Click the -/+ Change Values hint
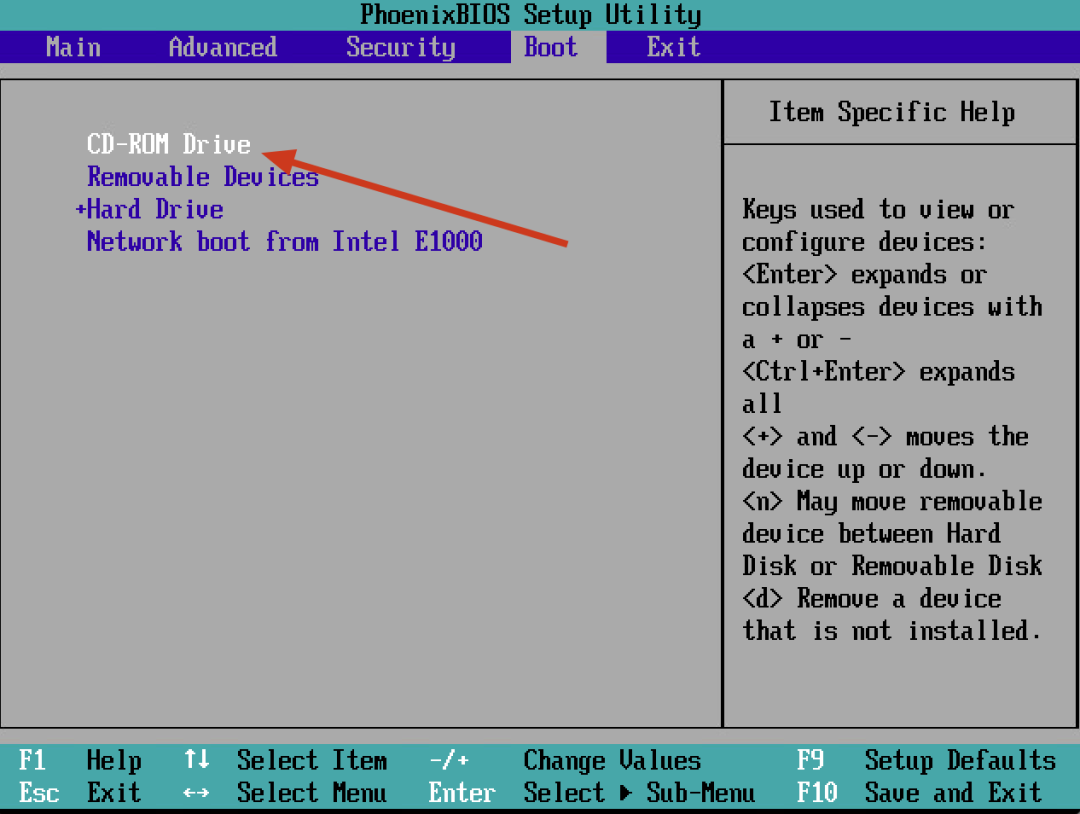The height and width of the screenshot is (814, 1080). tap(565, 760)
